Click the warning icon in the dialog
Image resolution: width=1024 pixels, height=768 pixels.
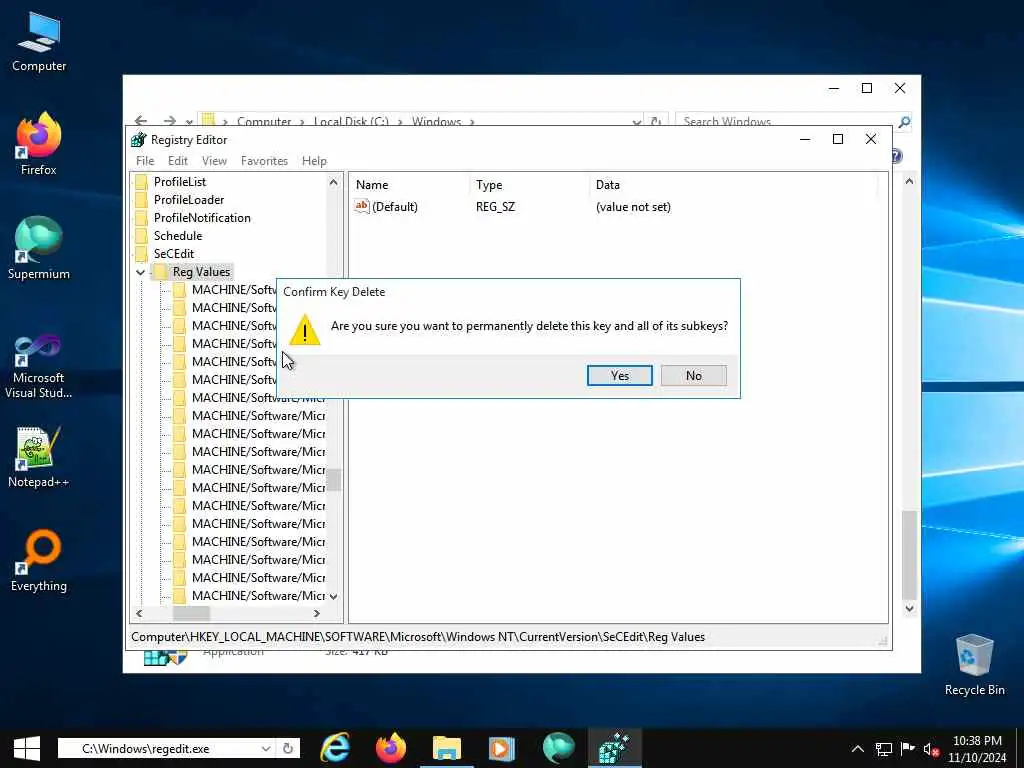click(x=305, y=330)
